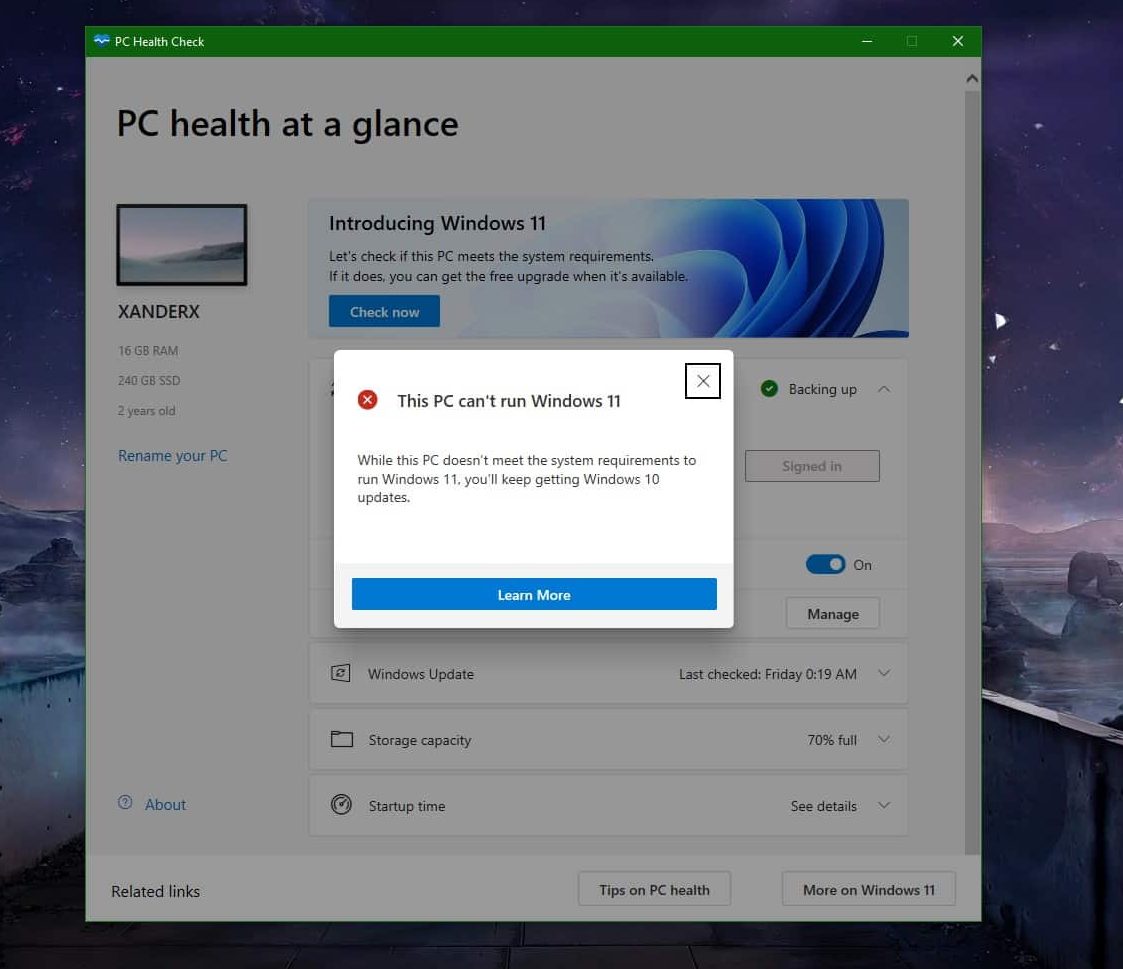Click the vertical scrollbar track
This screenshot has width=1123, height=969.
point(972,473)
